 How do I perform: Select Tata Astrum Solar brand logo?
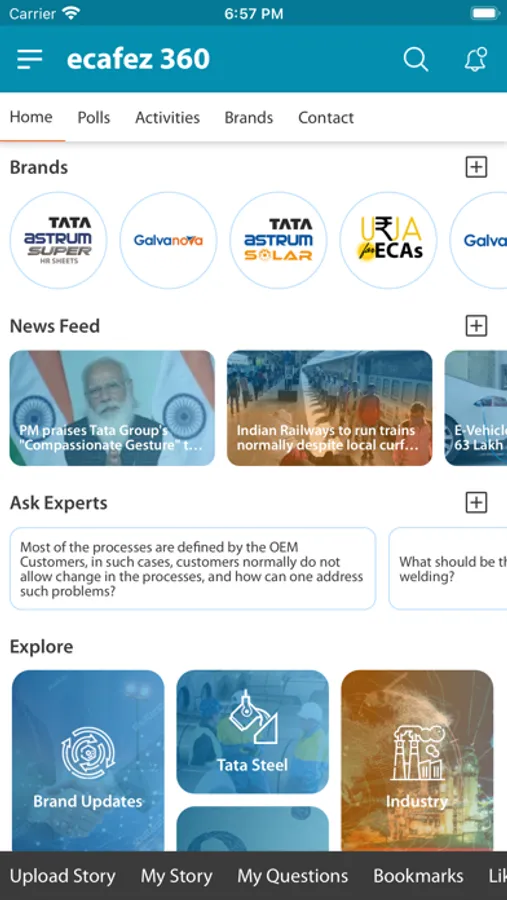(278, 240)
